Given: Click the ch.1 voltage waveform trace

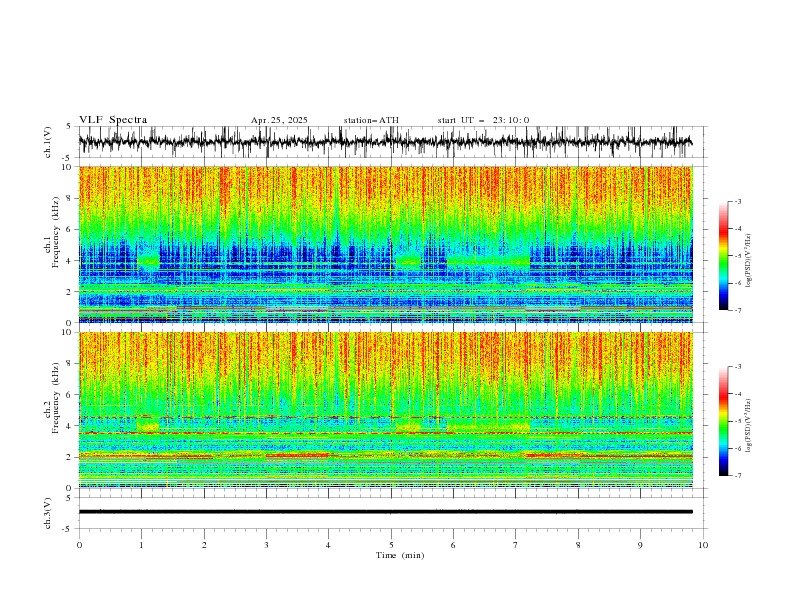Looking at the screenshot, I should tap(385, 142).
